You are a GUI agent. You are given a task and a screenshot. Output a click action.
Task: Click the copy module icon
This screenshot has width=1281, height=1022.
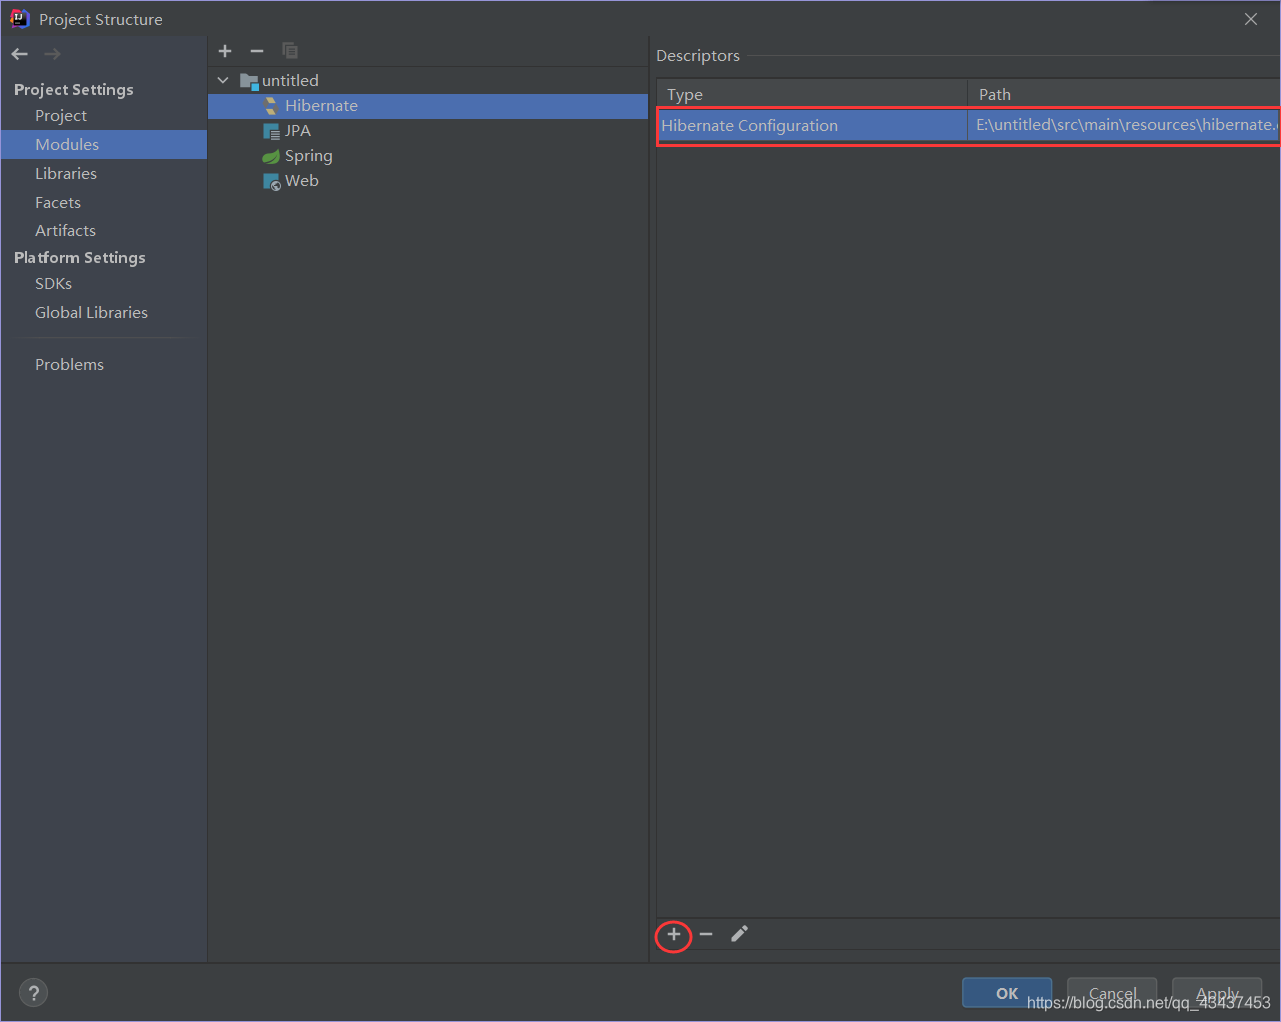click(290, 51)
